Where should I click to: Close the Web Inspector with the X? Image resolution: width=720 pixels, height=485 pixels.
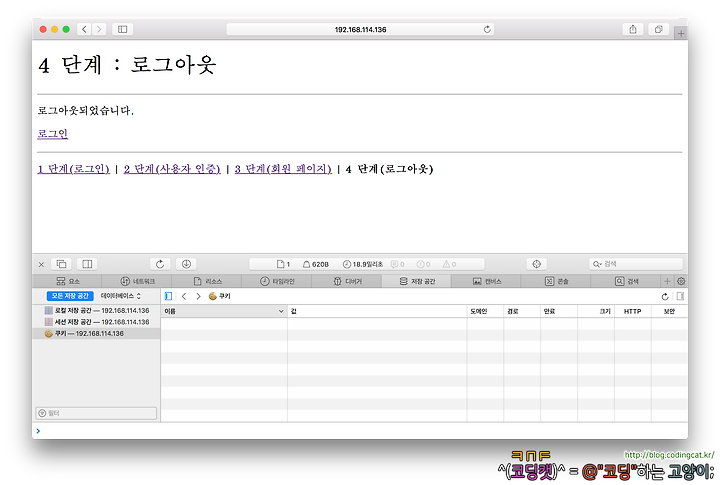click(x=41, y=264)
